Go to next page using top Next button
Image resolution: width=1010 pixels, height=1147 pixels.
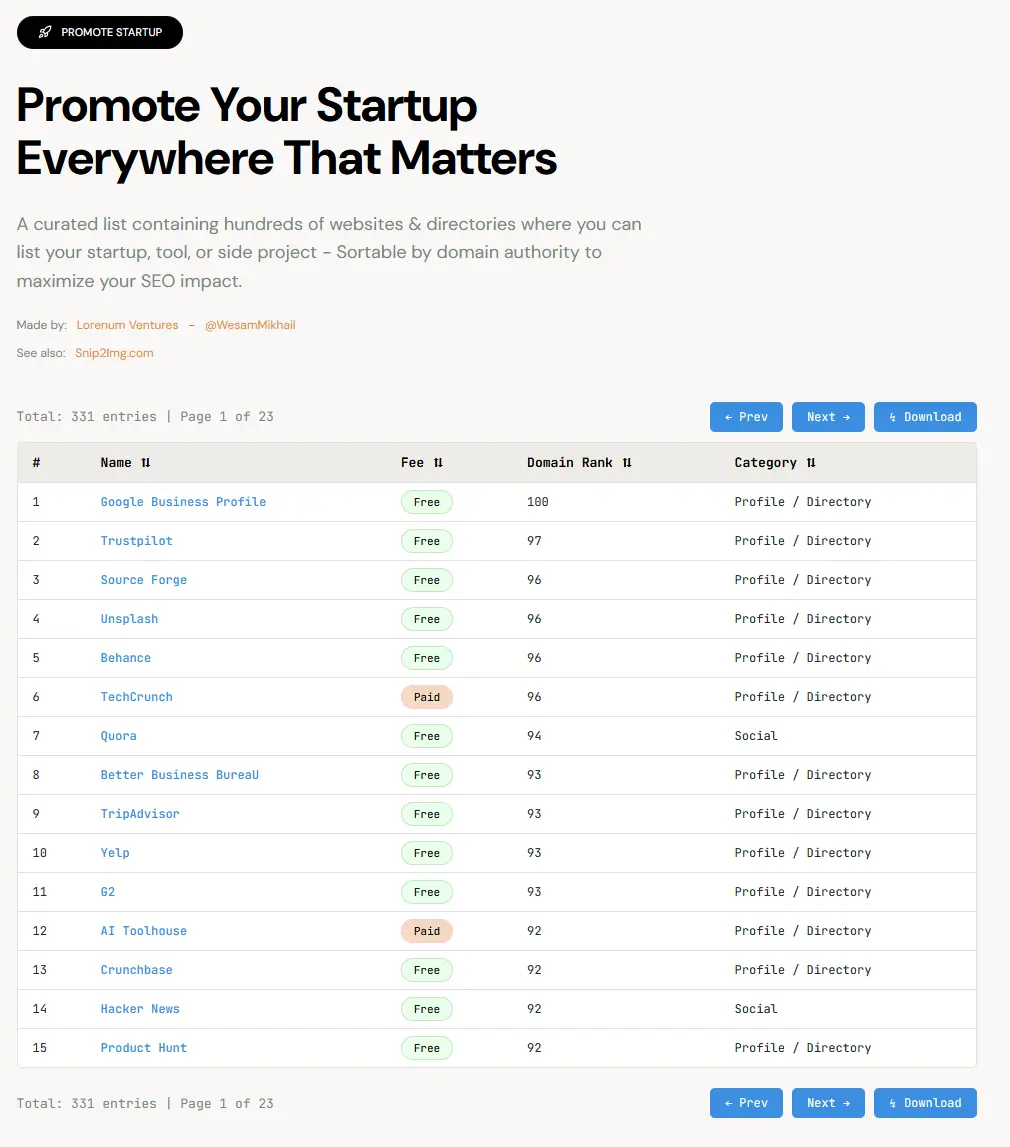[x=828, y=417]
